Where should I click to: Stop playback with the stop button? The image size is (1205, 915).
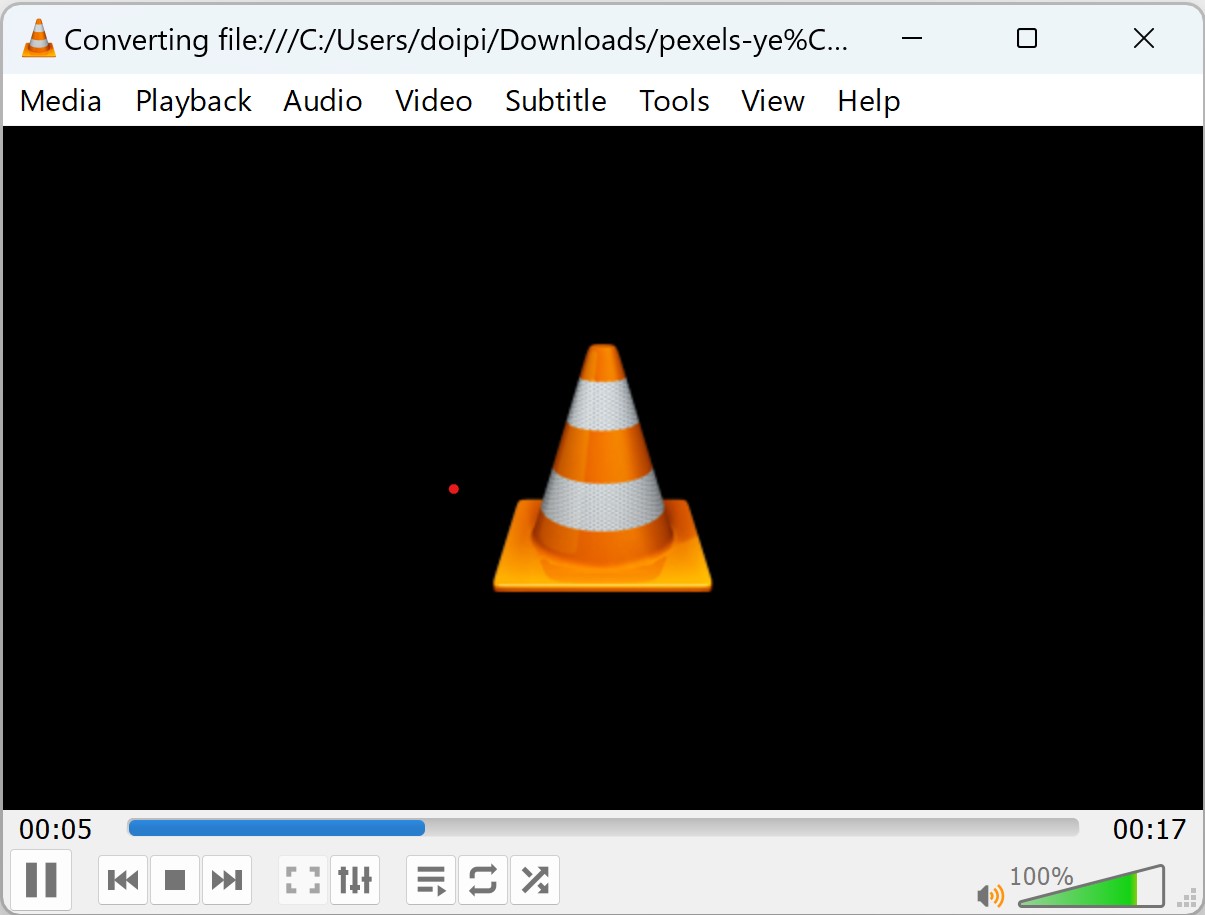[175, 880]
